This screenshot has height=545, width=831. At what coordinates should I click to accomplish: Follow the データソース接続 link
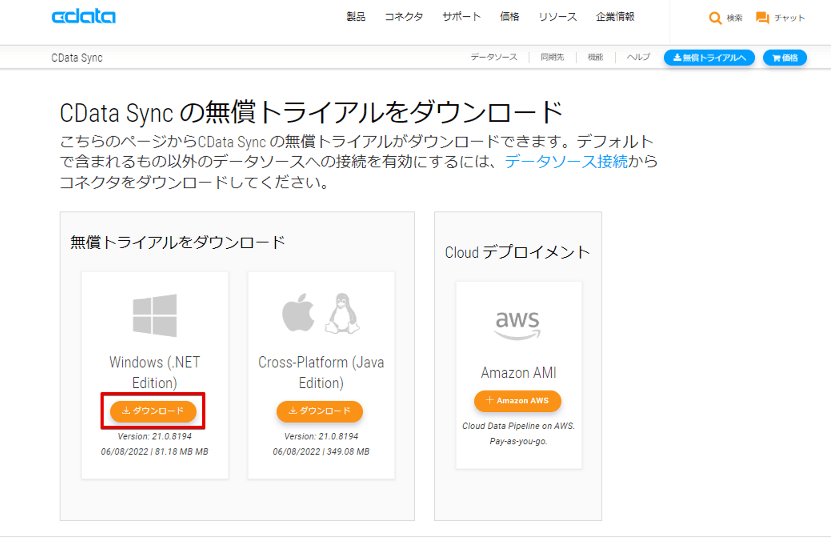point(566,161)
